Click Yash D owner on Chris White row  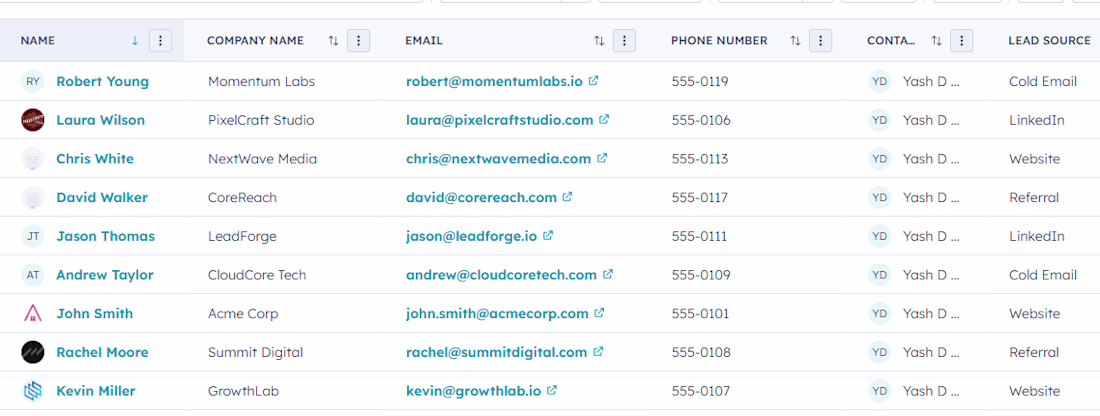pos(930,159)
